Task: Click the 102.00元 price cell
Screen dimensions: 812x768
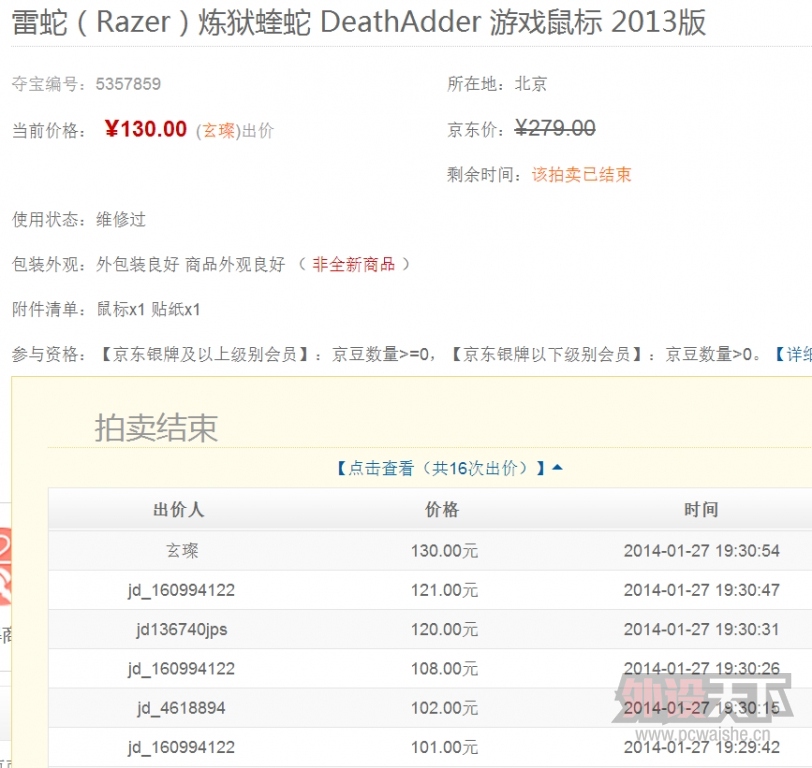Action: (x=444, y=708)
